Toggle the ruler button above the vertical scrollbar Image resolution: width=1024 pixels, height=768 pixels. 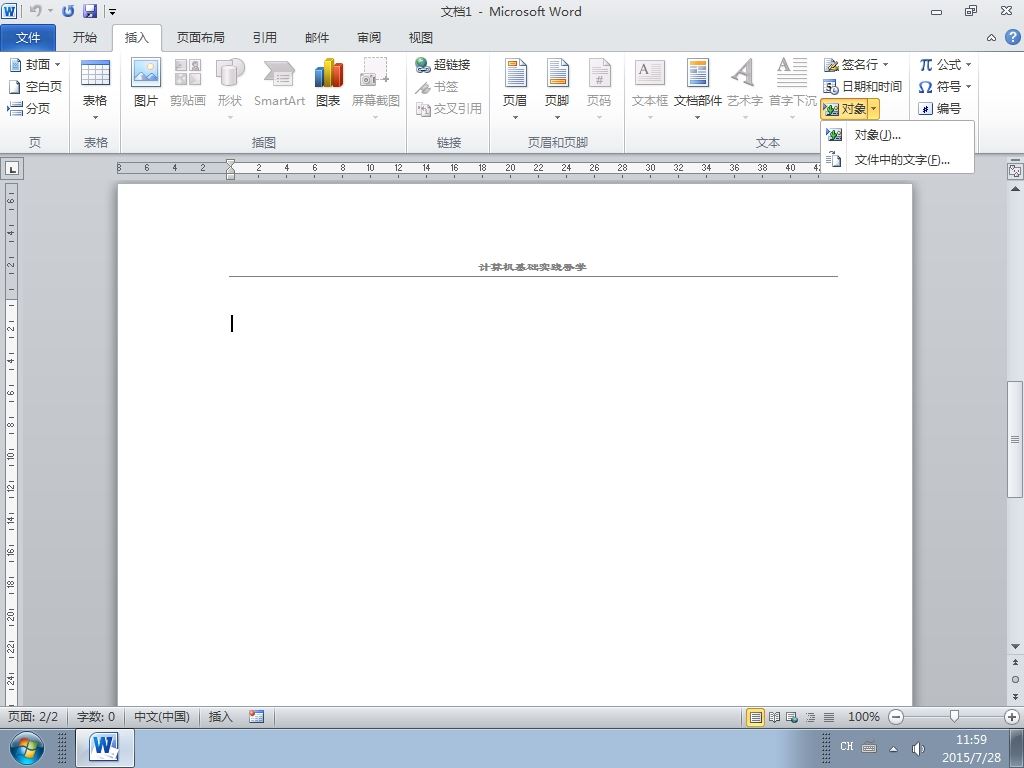(x=1015, y=170)
